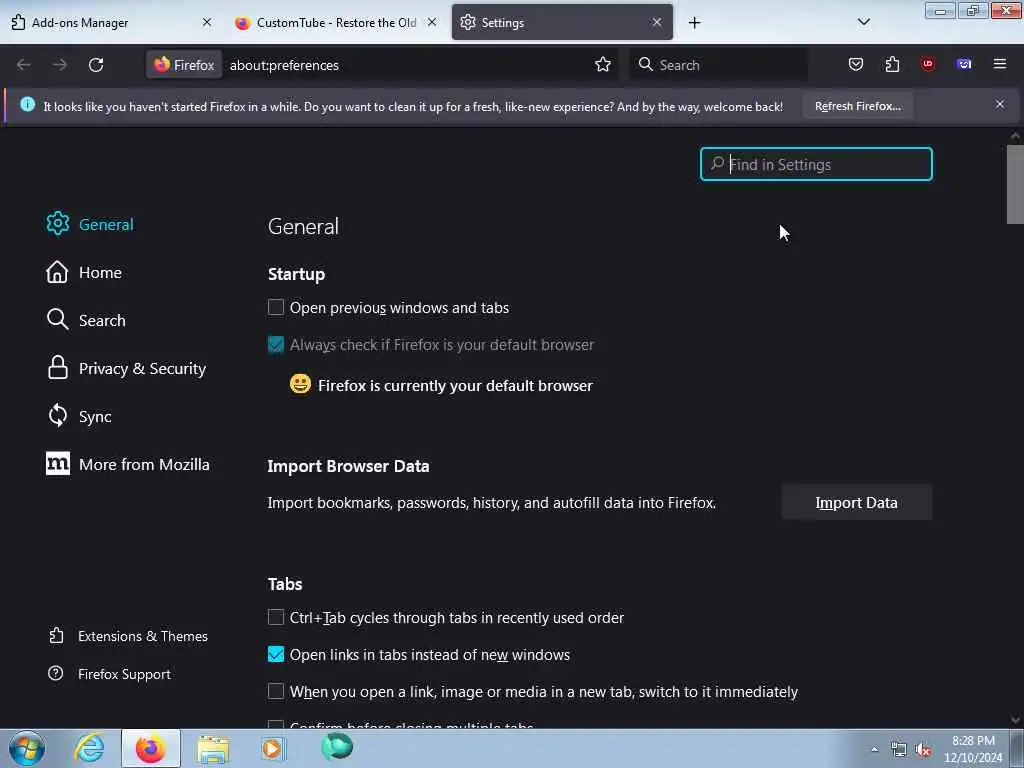This screenshot has width=1024, height=768.
Task: Click the purple extension icon in toolbar
Action: 964,64
